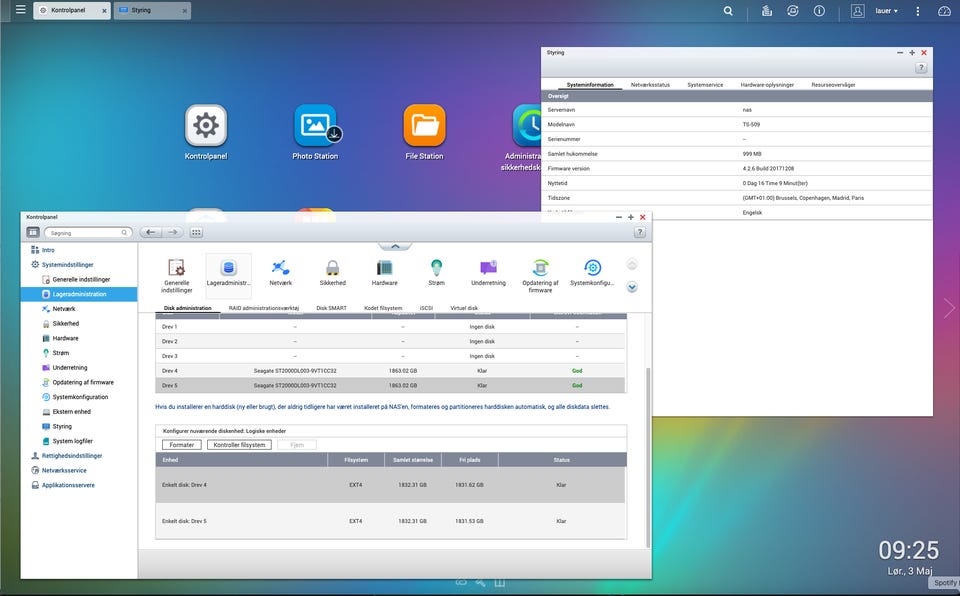
Task: Open Sikkerhed padlock icon in the ribbon
Action: click(332, 268)
